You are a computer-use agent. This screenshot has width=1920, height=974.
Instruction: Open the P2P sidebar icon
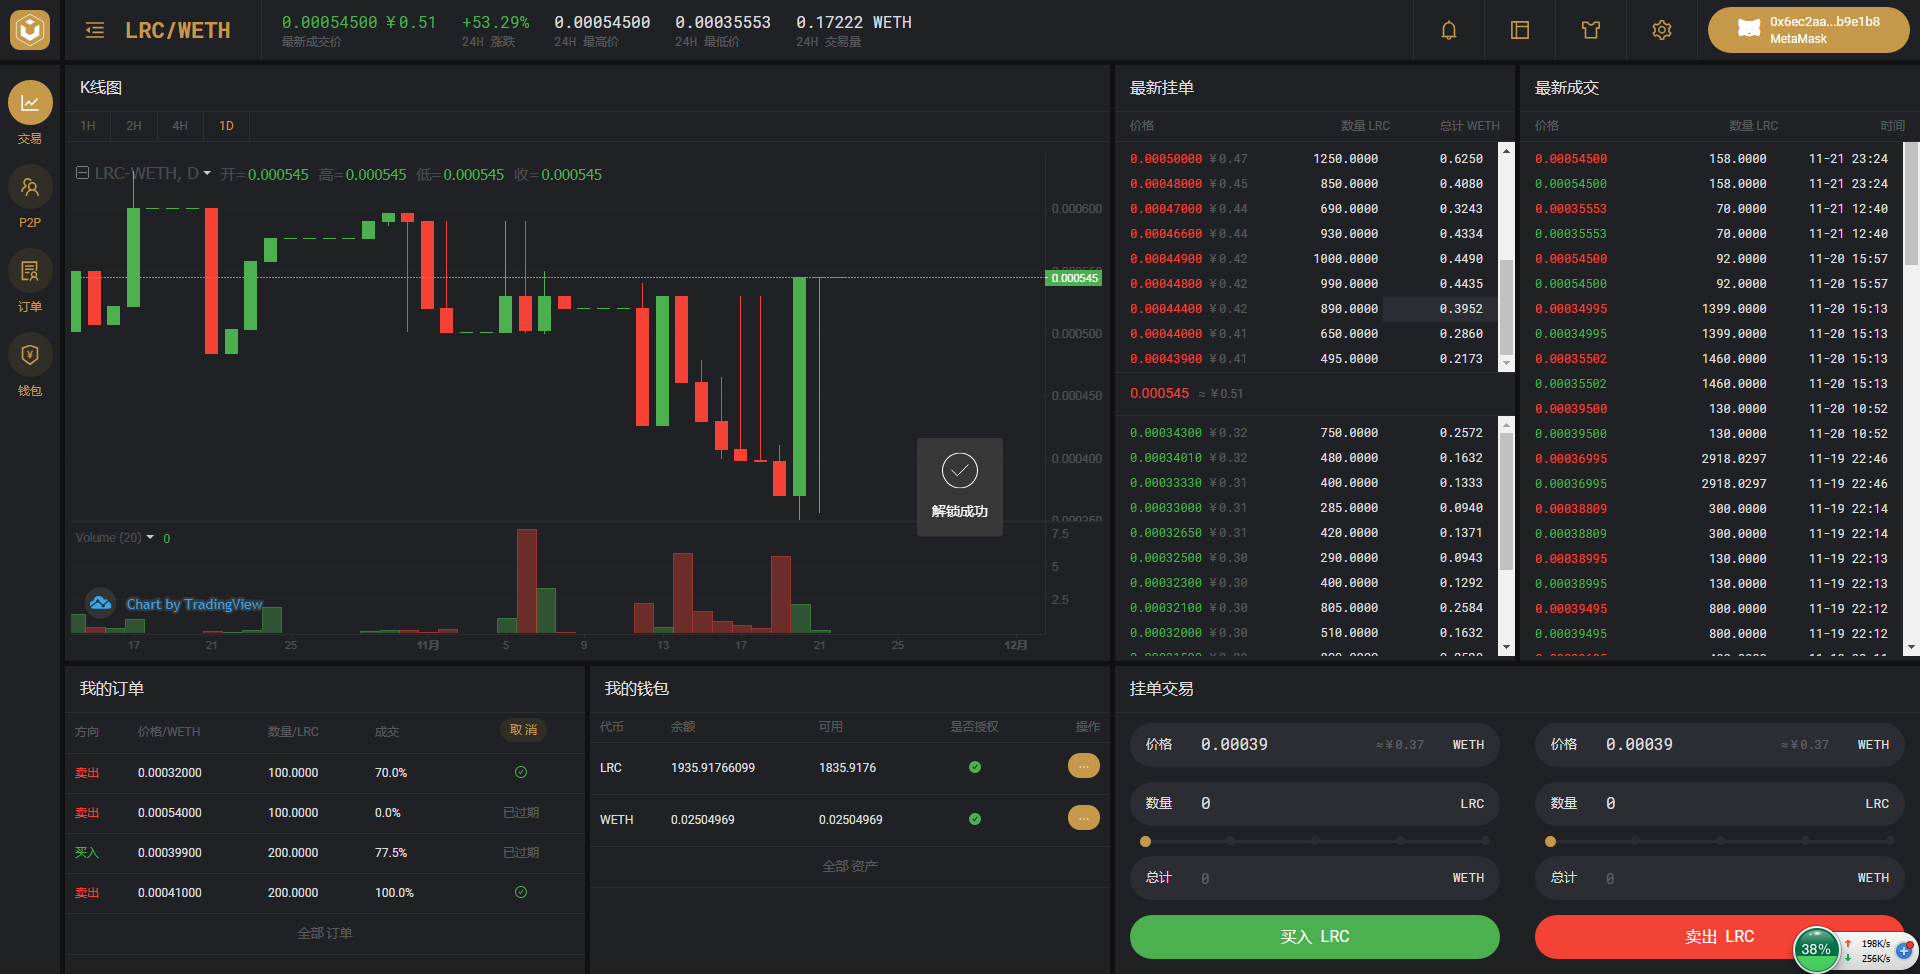coord(30,187)
